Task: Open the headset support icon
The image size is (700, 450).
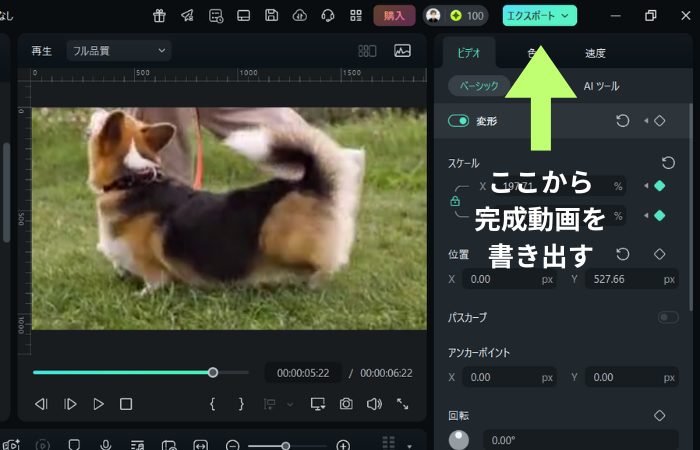Action: (x=328, y=16)
